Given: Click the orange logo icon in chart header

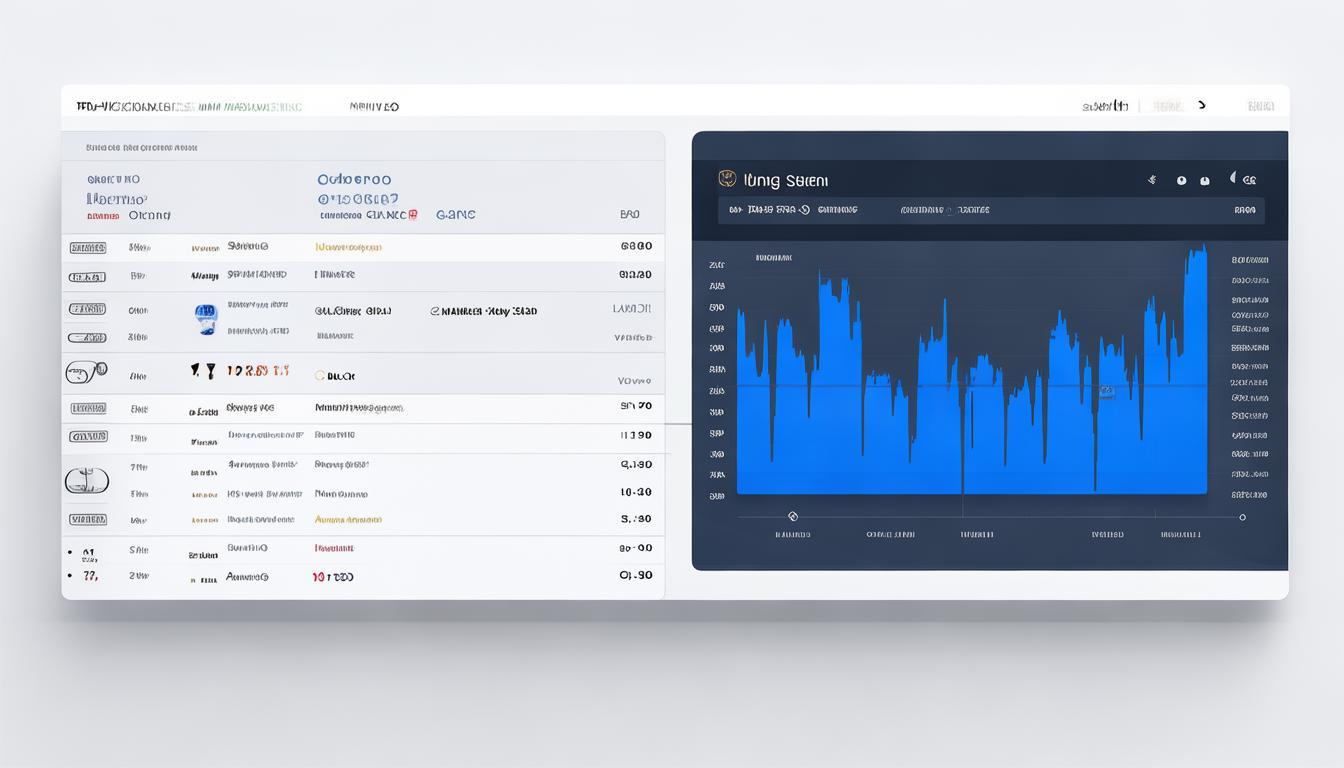Looking at the screenshot, I should [727, 179].
